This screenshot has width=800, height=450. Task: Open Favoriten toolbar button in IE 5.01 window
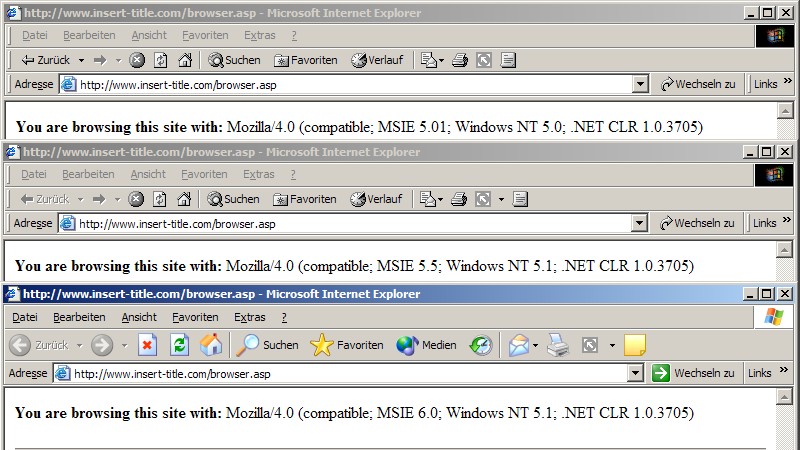tap(306, 60)
